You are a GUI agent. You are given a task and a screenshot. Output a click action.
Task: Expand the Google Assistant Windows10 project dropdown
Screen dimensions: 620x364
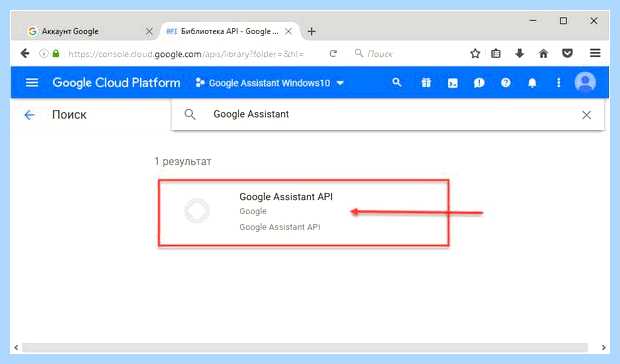pyautogui.click(x=270, y=83)
